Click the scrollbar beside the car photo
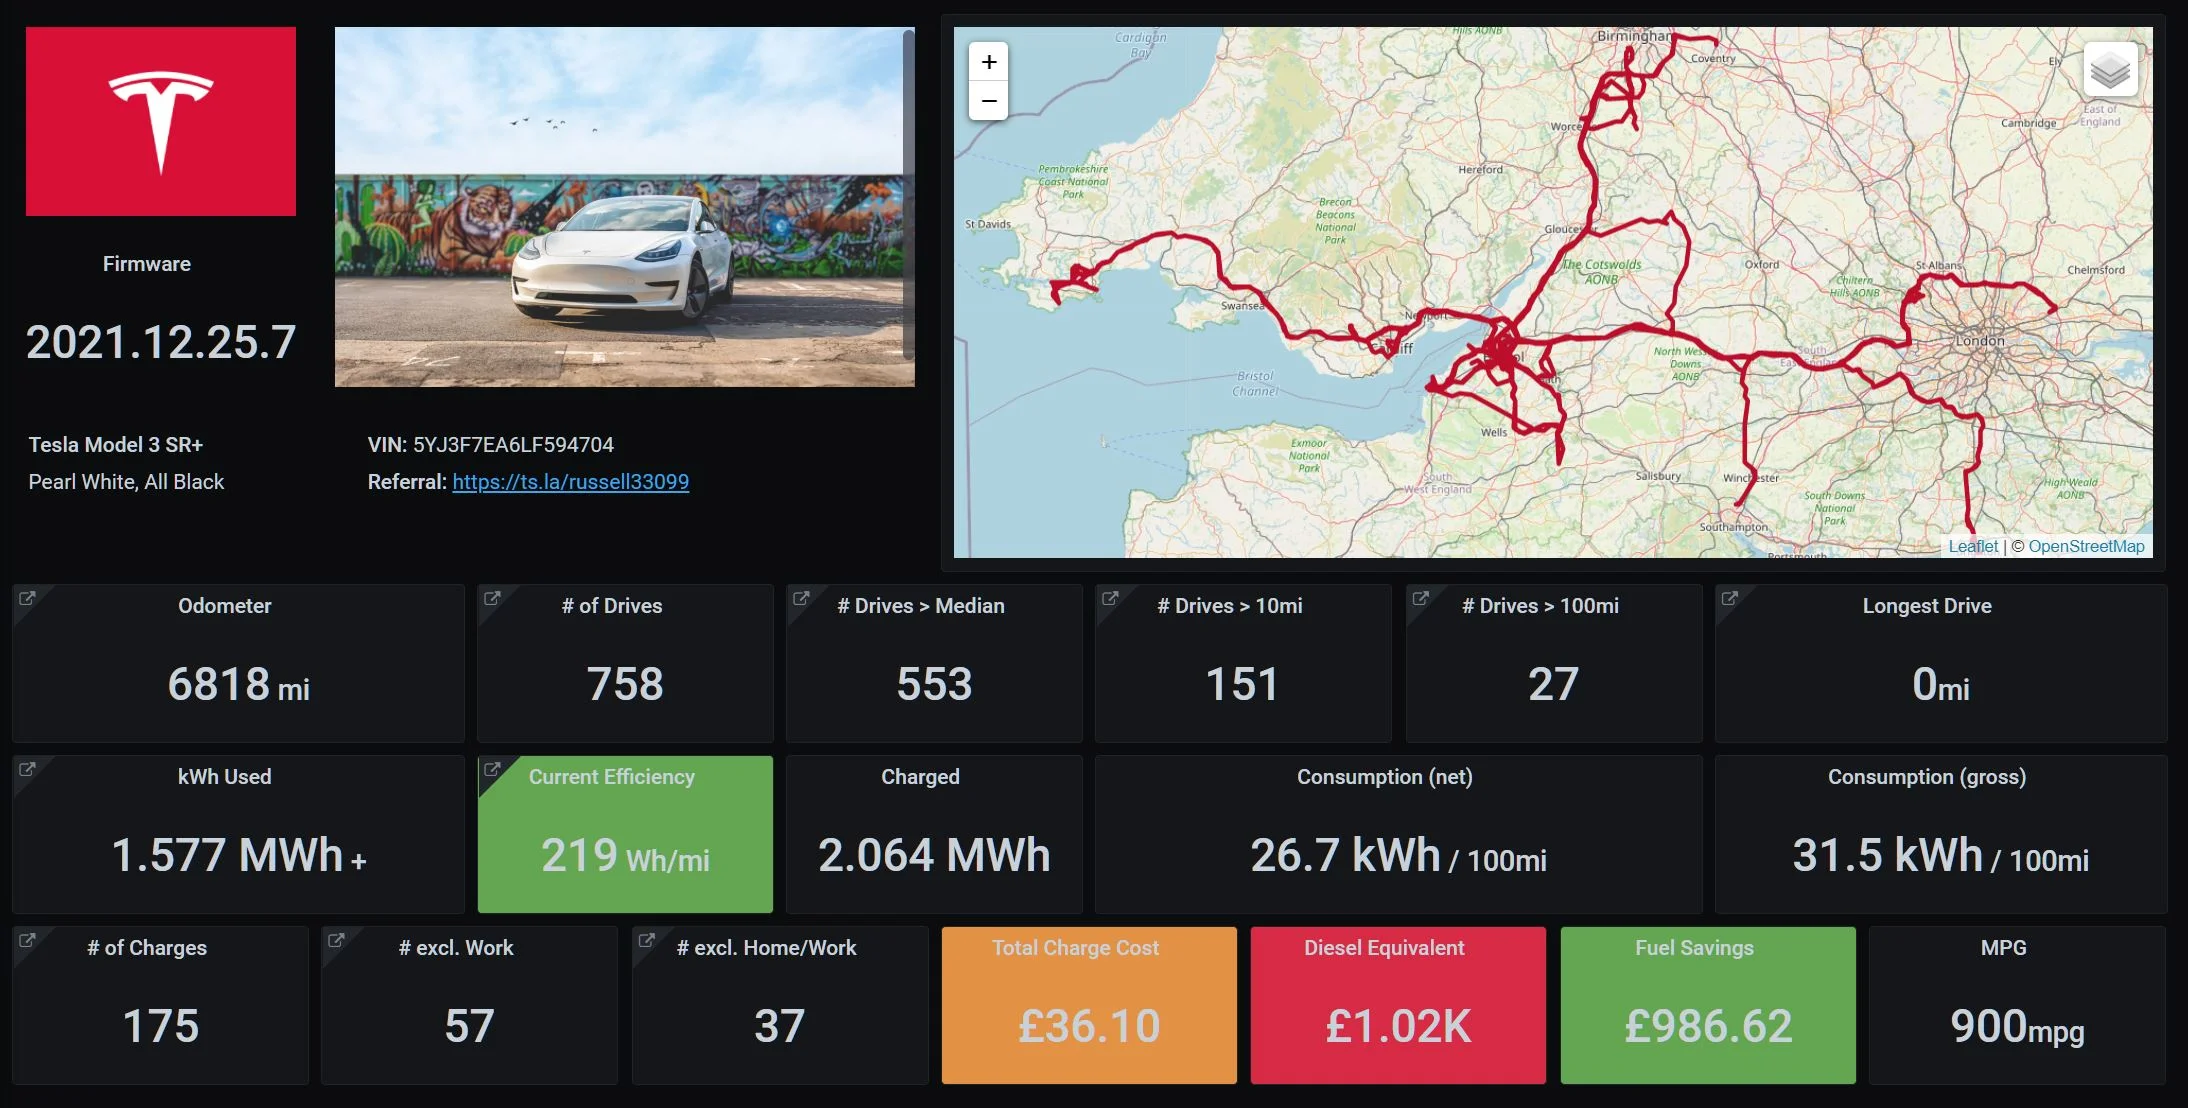 (909, 195)
